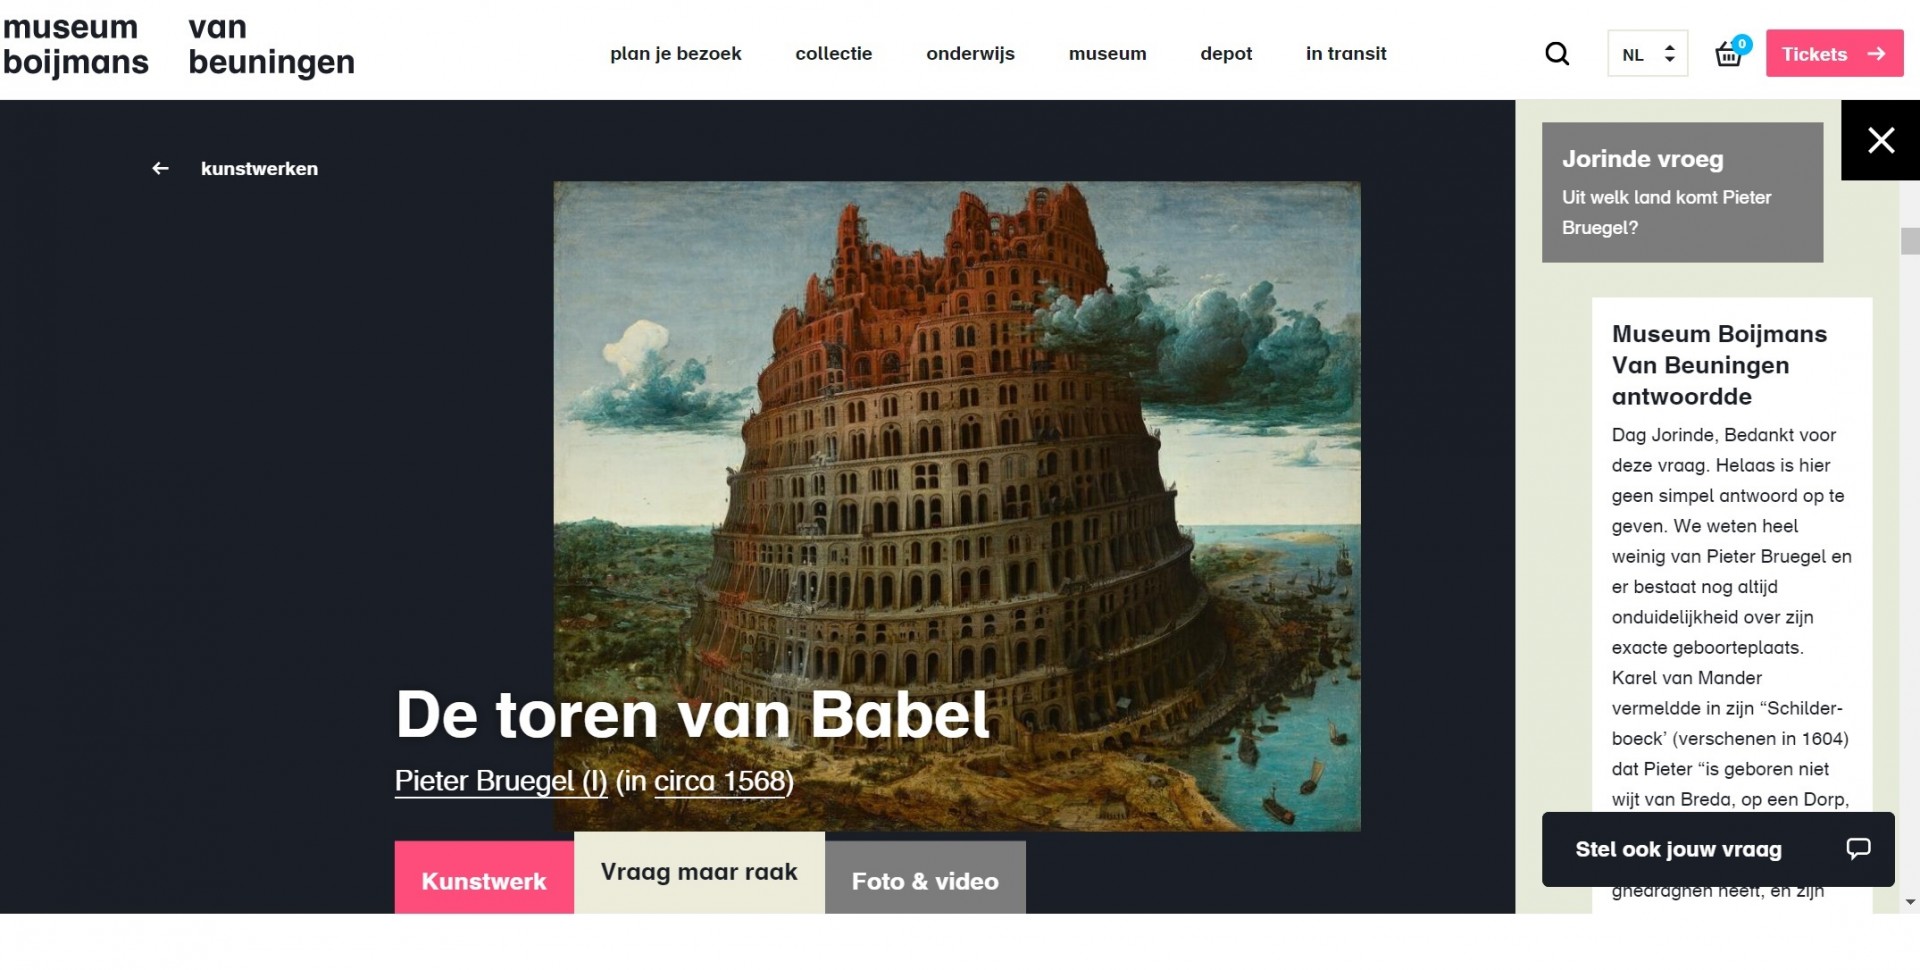1920x970 pixels.
Task: Click the Museum Boijmans Van Beuningen logo
Action: (x=178, y=45)
